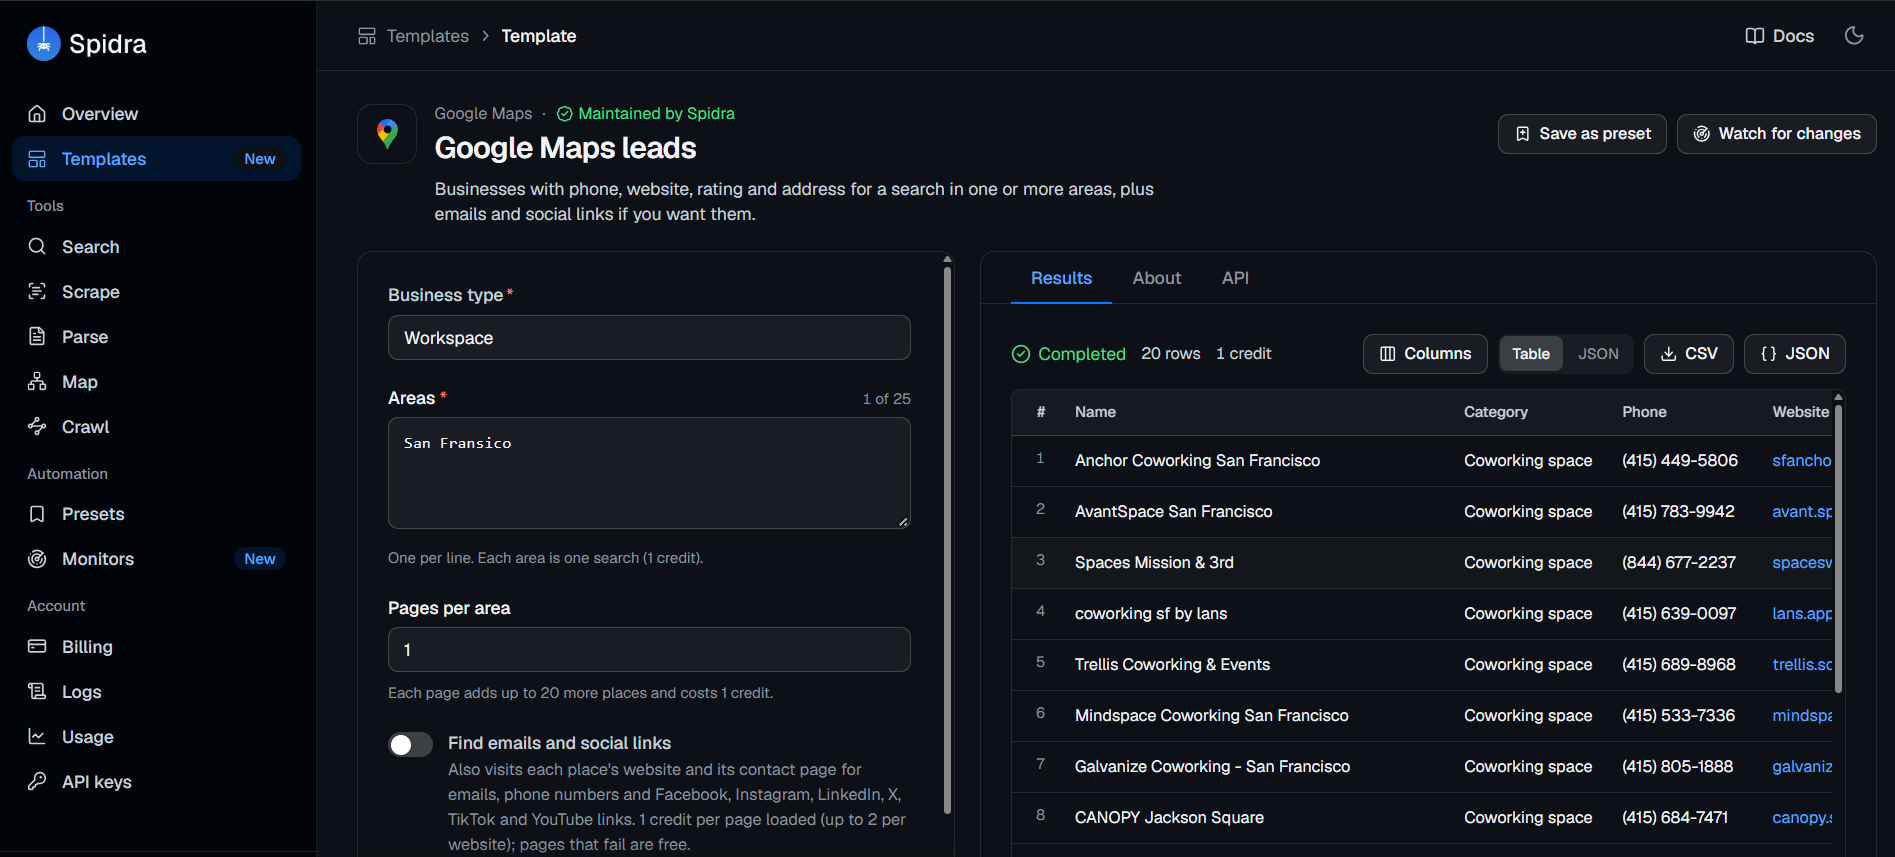The width and height of the screenshot is (1895, 857).
Task: Open the Docs link
Action: coord(1780,36)
